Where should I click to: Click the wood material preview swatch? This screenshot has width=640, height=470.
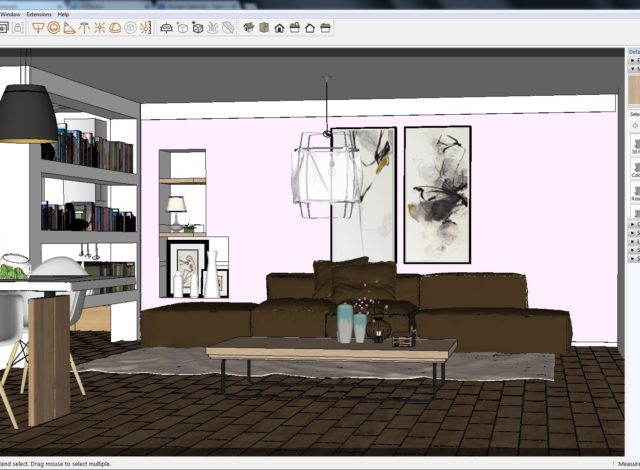634,89
